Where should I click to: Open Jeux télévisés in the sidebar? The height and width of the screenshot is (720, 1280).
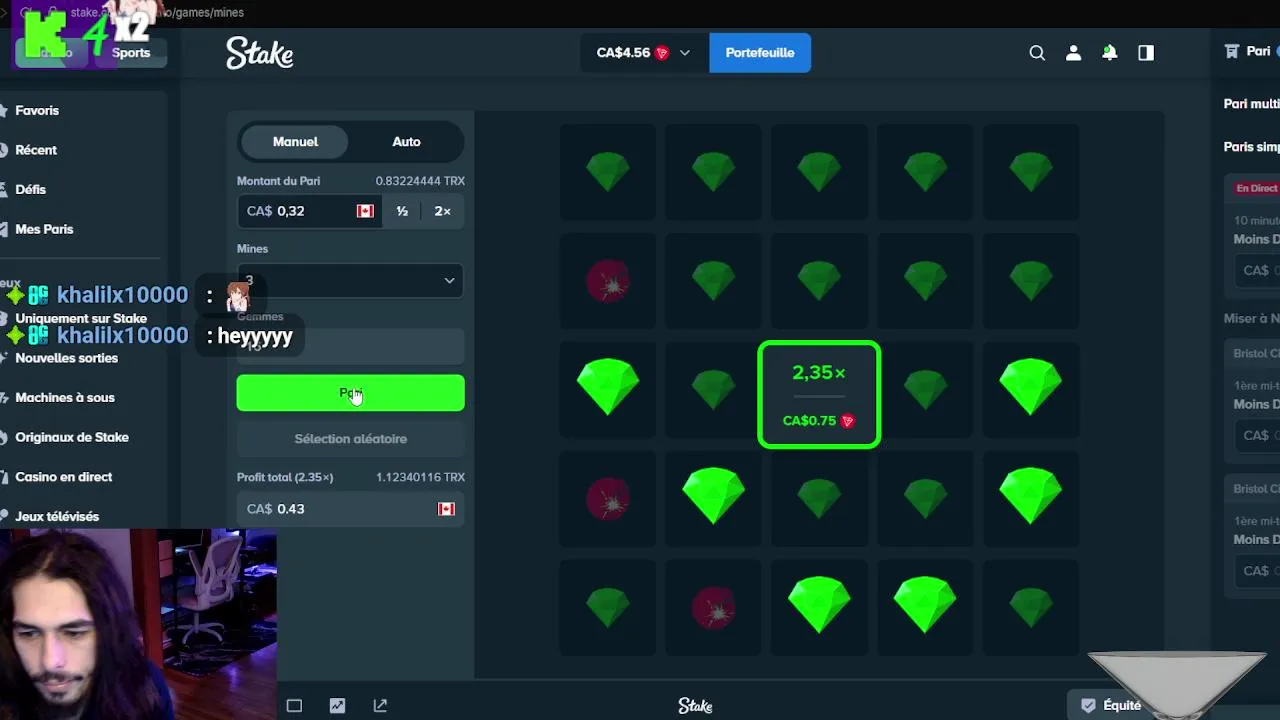(x=57, y=516)
